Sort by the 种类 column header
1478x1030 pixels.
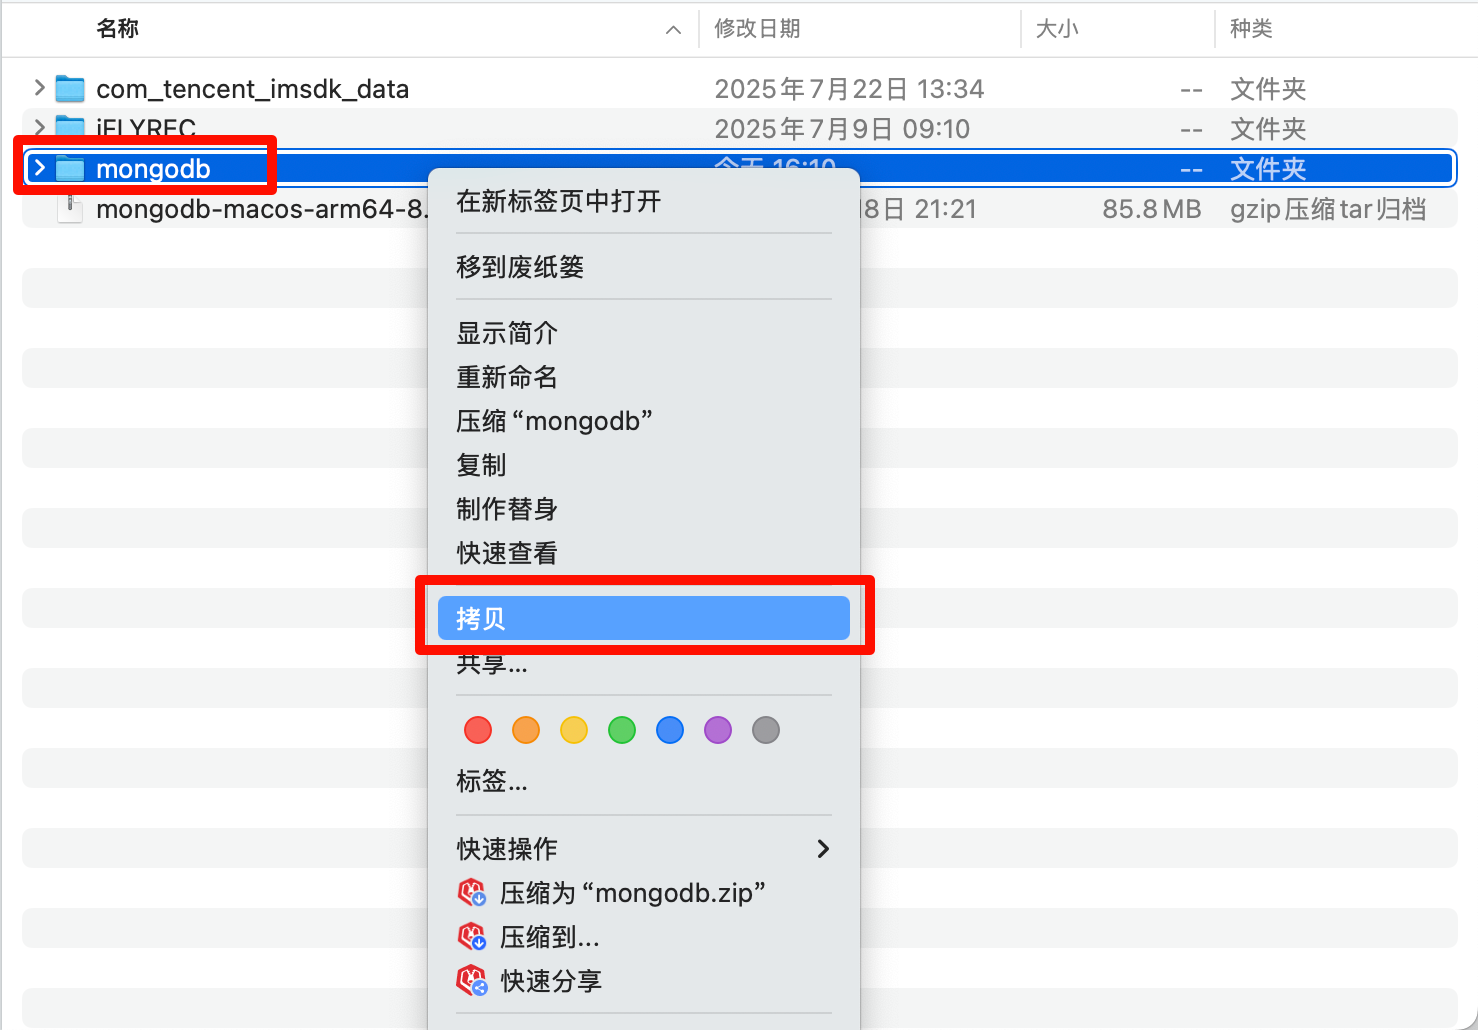click(1251, 29)
